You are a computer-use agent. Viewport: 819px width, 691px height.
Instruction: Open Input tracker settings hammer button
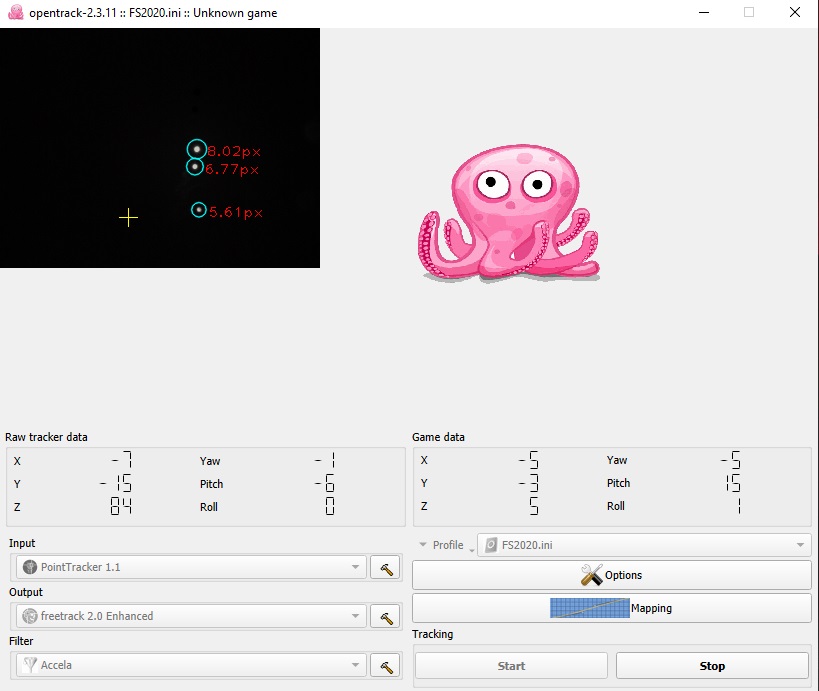click(x=385, y=568)
